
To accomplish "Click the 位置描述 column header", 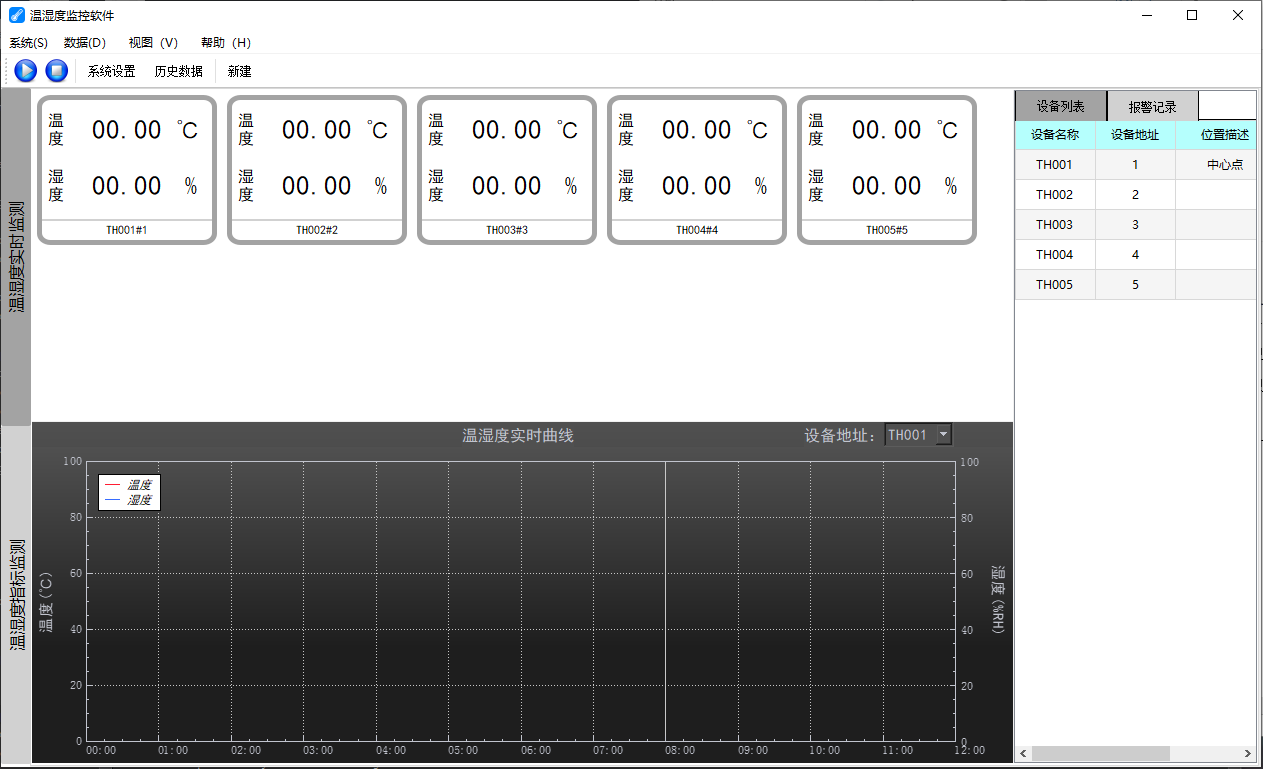I will [x=1216, y=135].
